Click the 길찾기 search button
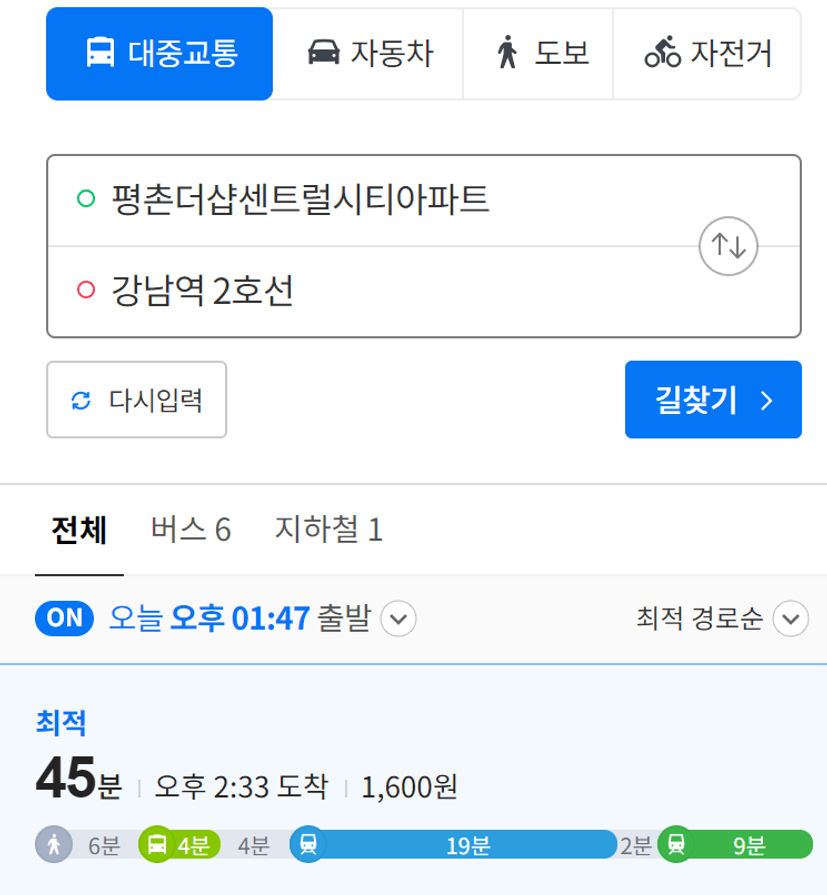This screenshot has height=895, width=827. pyautogui.click(x=713, y=400)
